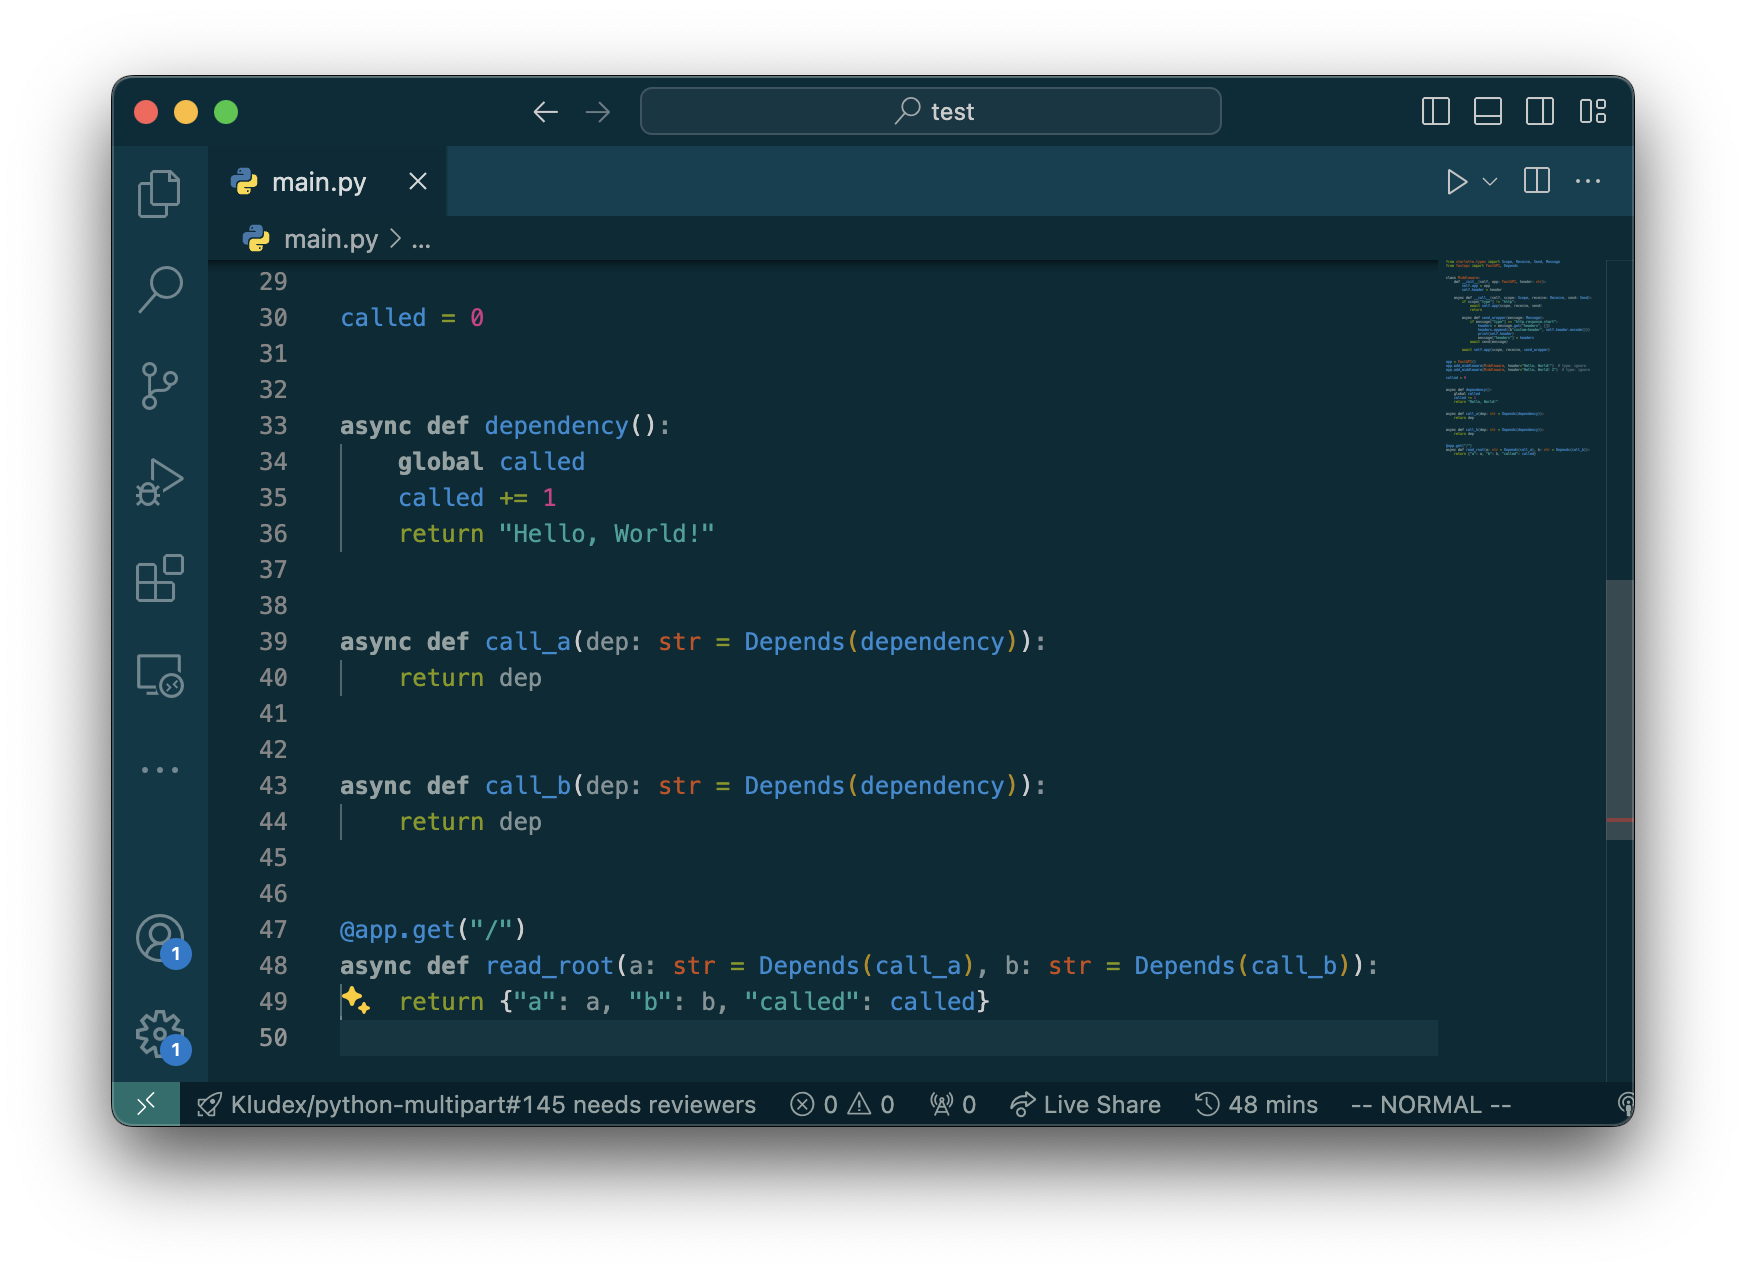Click the AI sparkle icon on line 49
Screen dimensions: 1746x1274
click(x=356, y=1000)
